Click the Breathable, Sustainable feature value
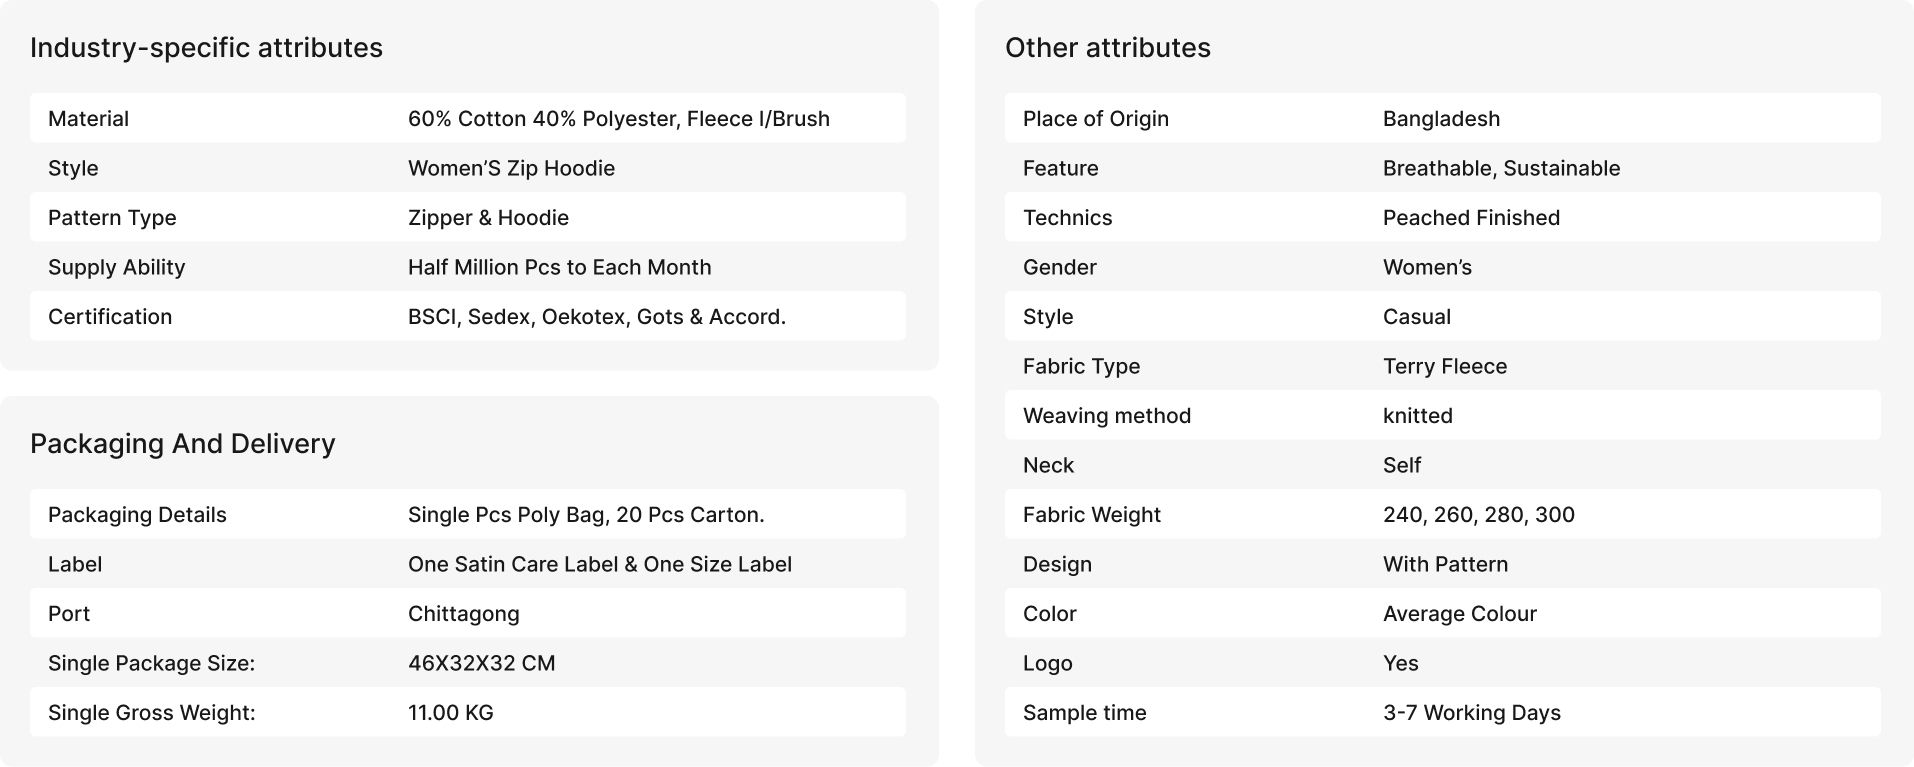Image resolution: width=1914 pixels, height=767 pixels. (1501, 168)
